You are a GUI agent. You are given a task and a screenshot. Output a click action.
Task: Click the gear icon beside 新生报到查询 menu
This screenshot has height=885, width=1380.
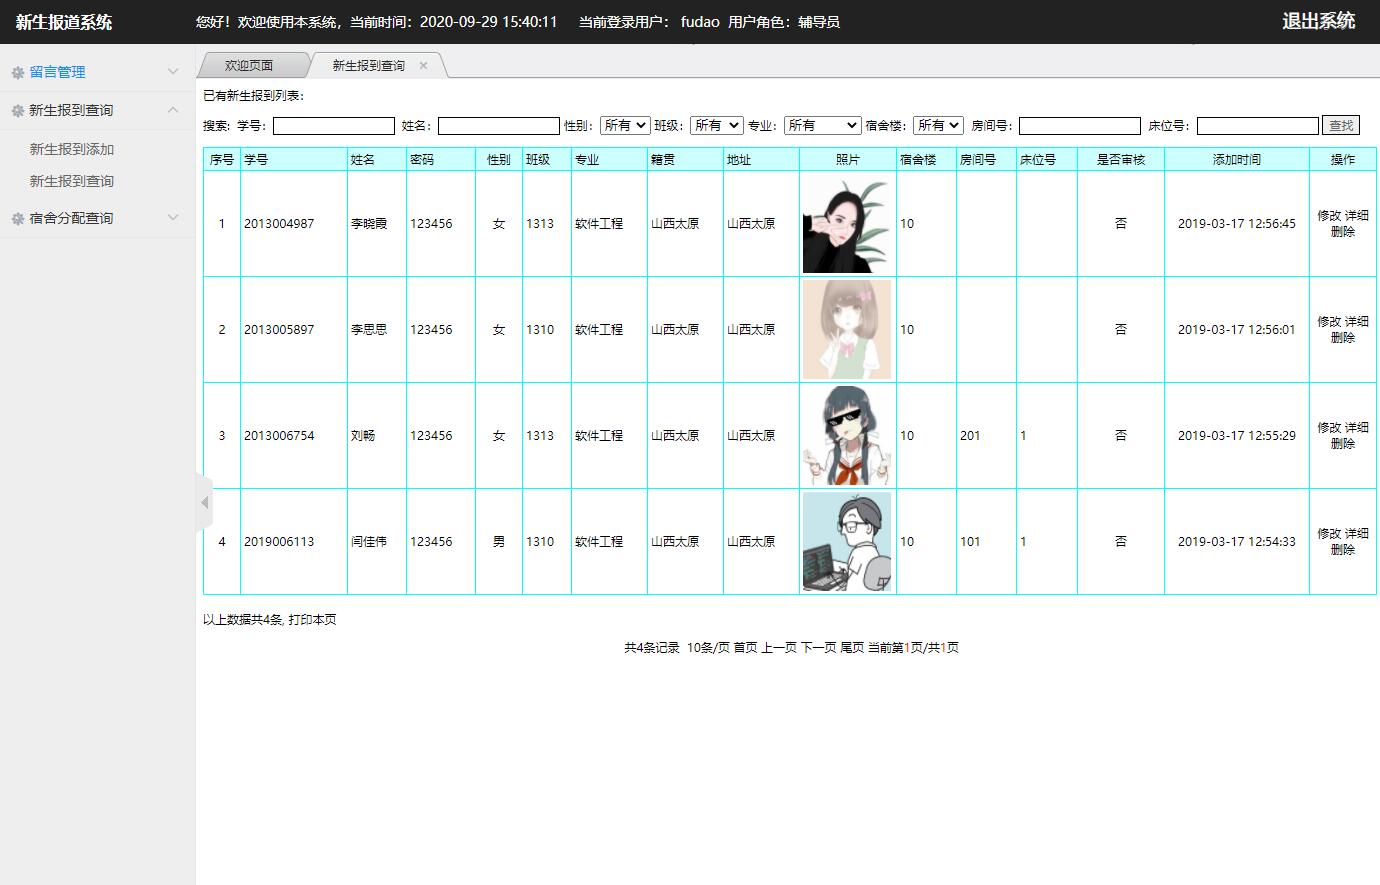(17, 111)
